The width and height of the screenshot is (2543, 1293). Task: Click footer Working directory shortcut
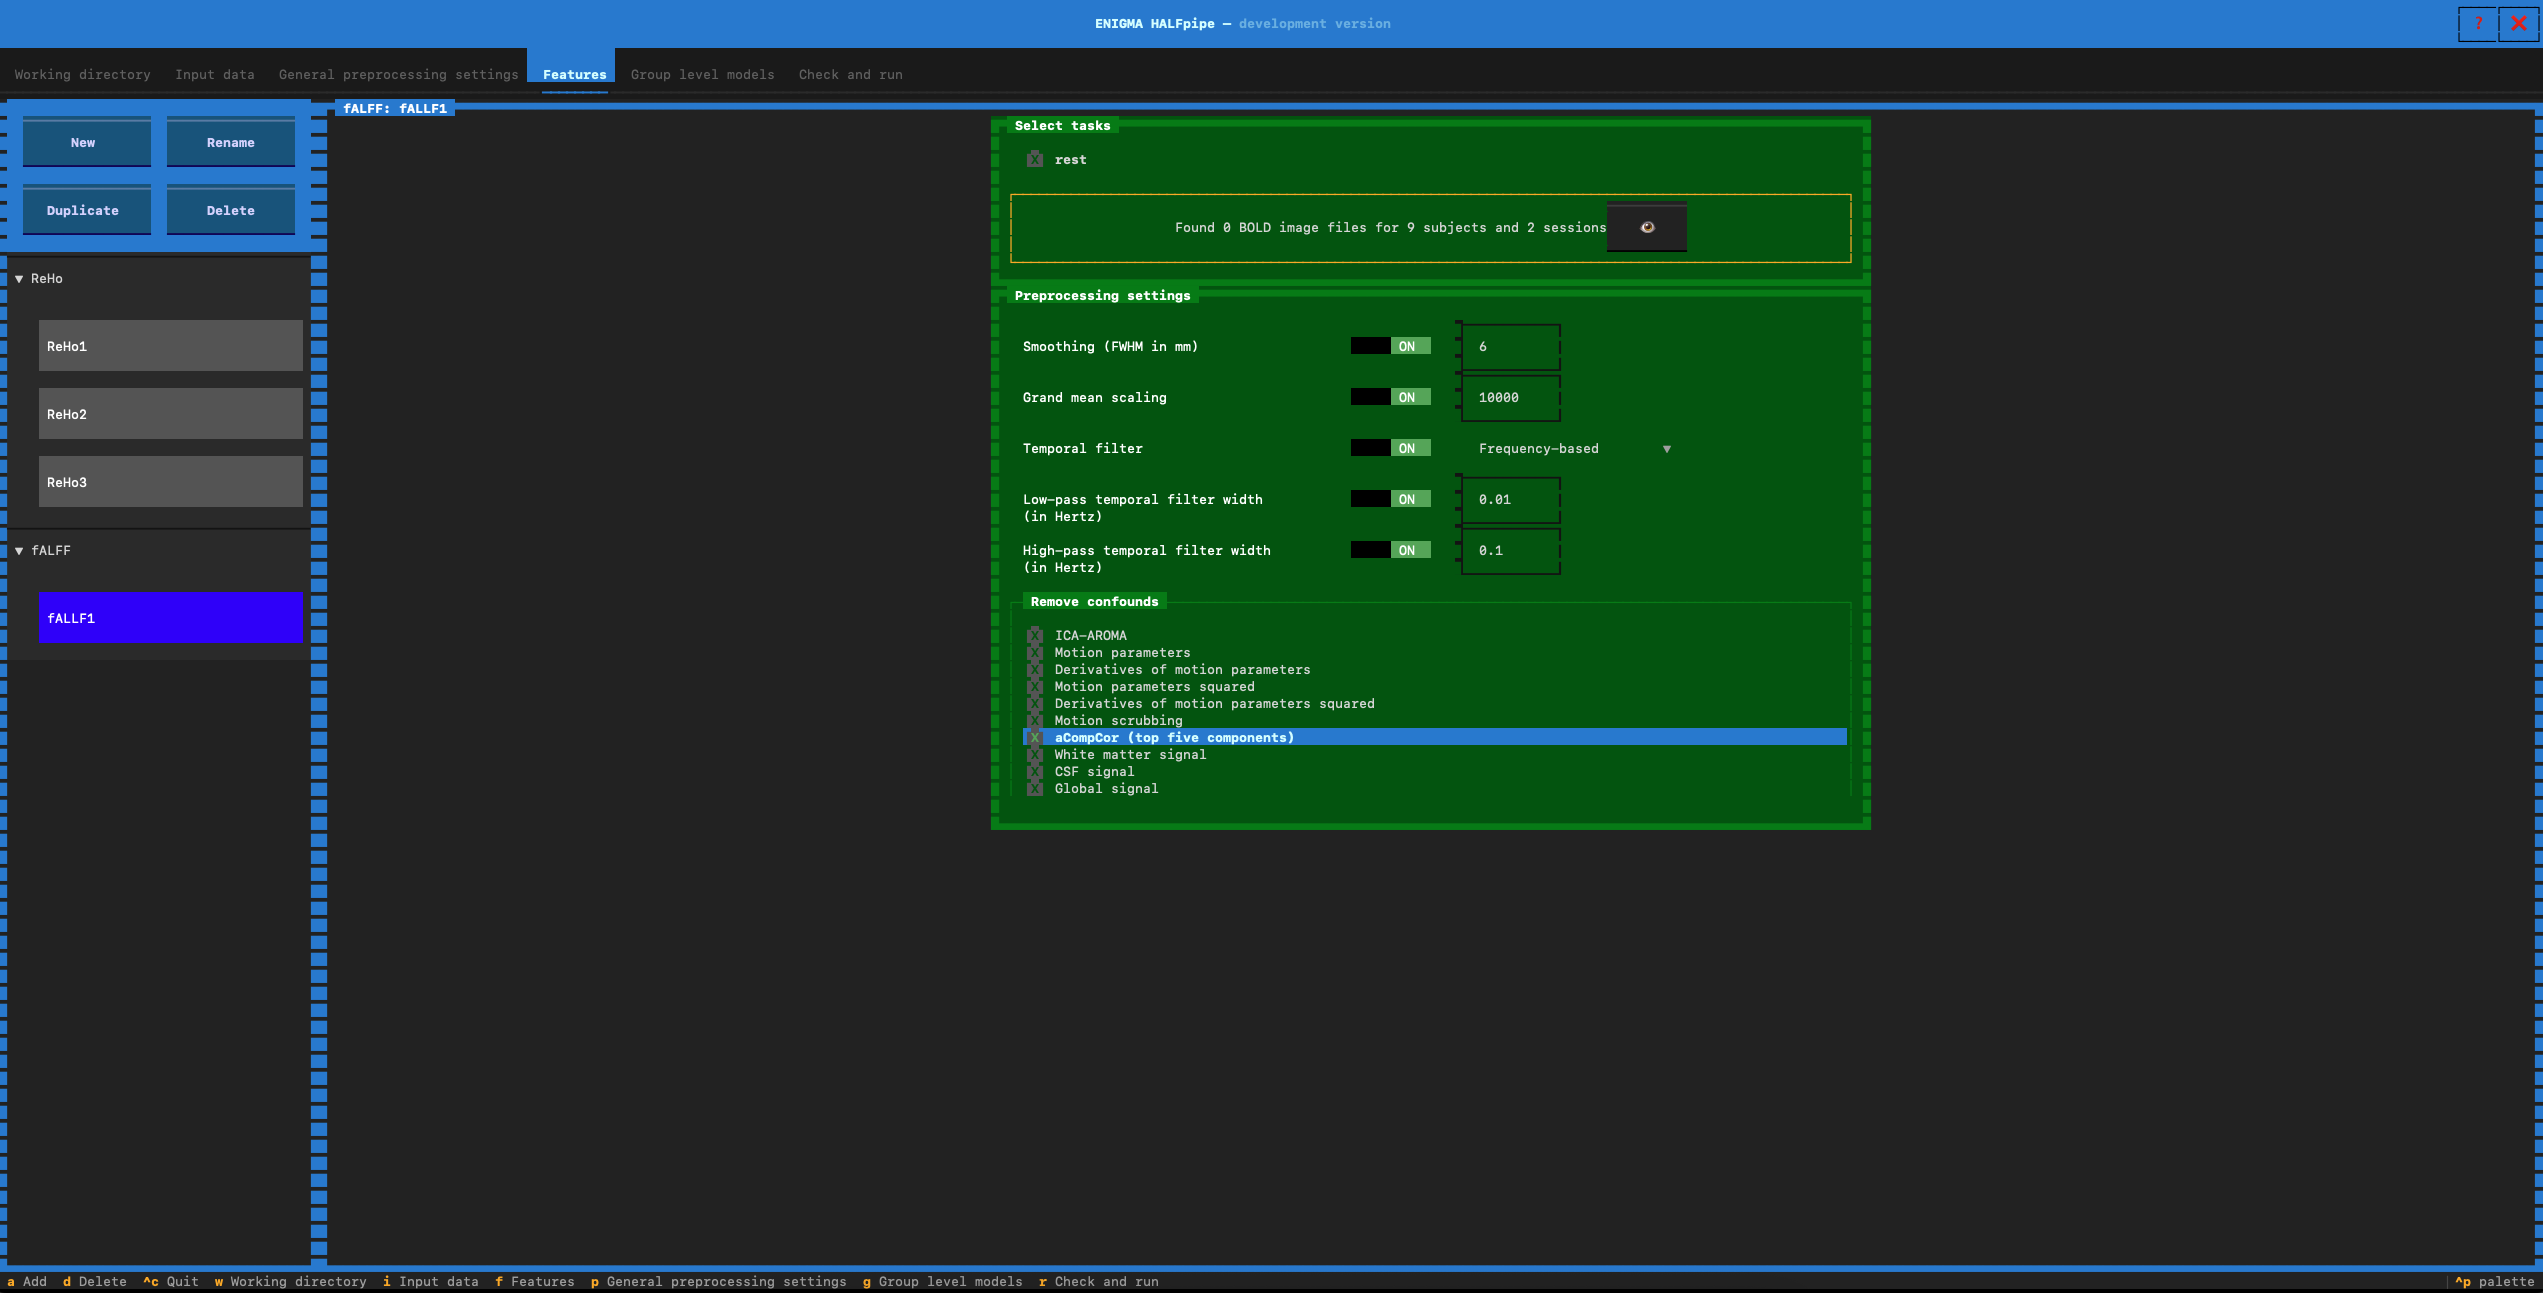click(291, 1281)
